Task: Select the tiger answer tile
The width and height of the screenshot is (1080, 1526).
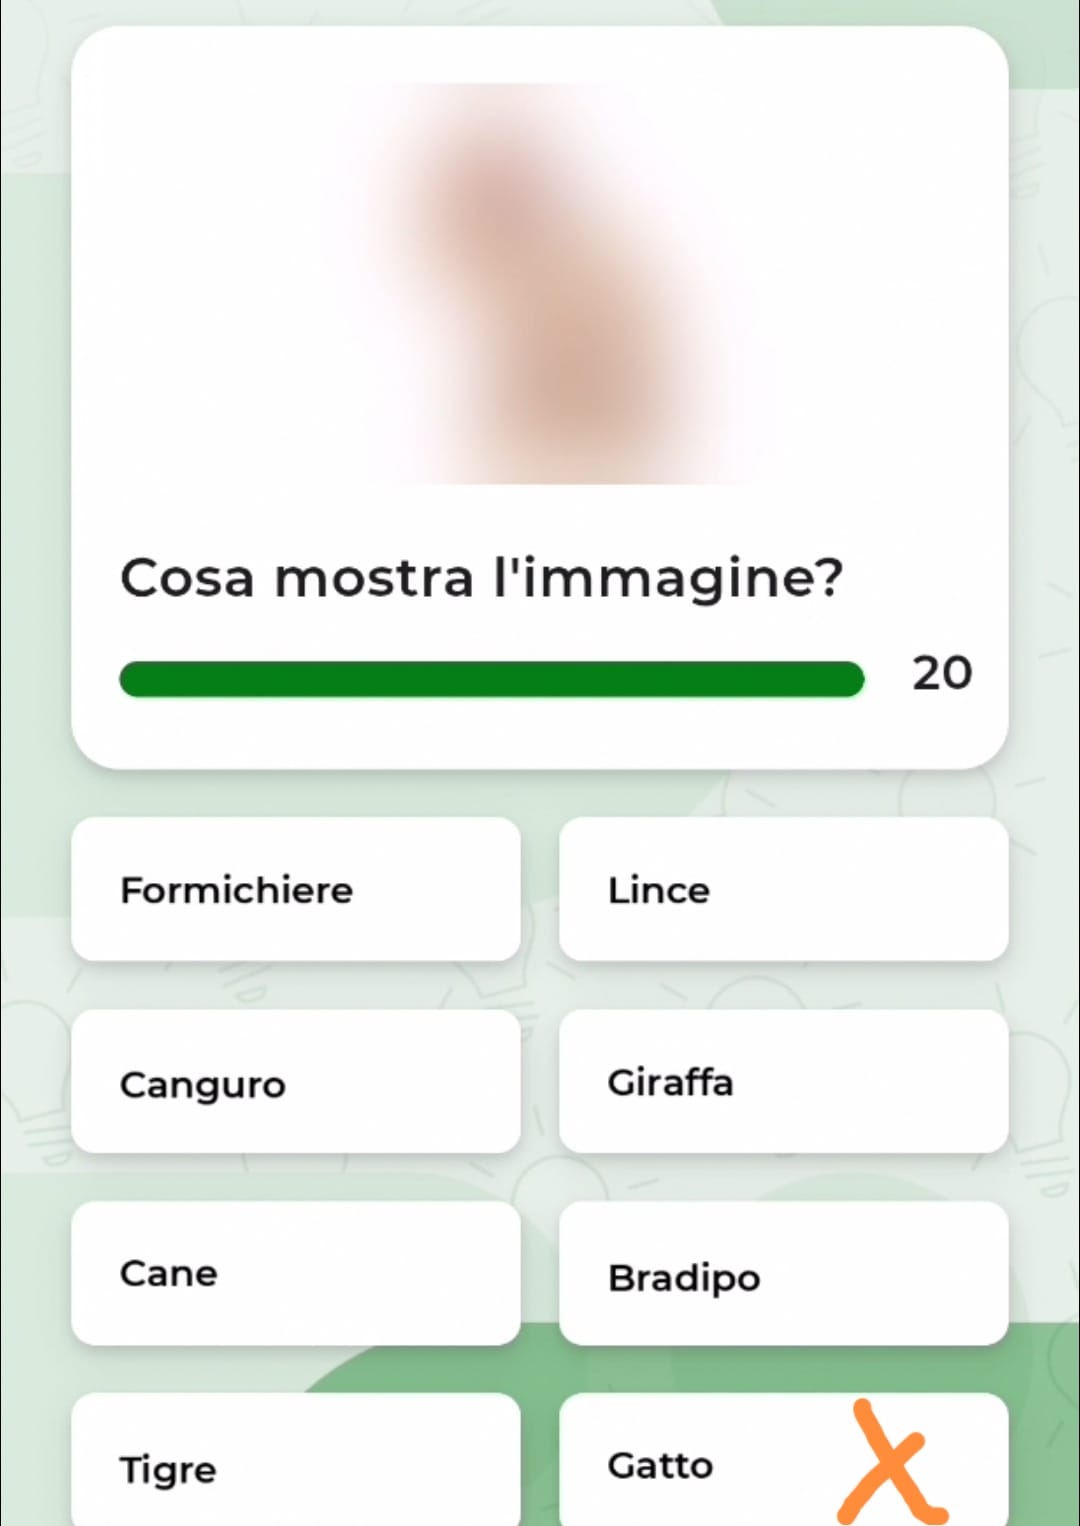Action: [295, 1465]
